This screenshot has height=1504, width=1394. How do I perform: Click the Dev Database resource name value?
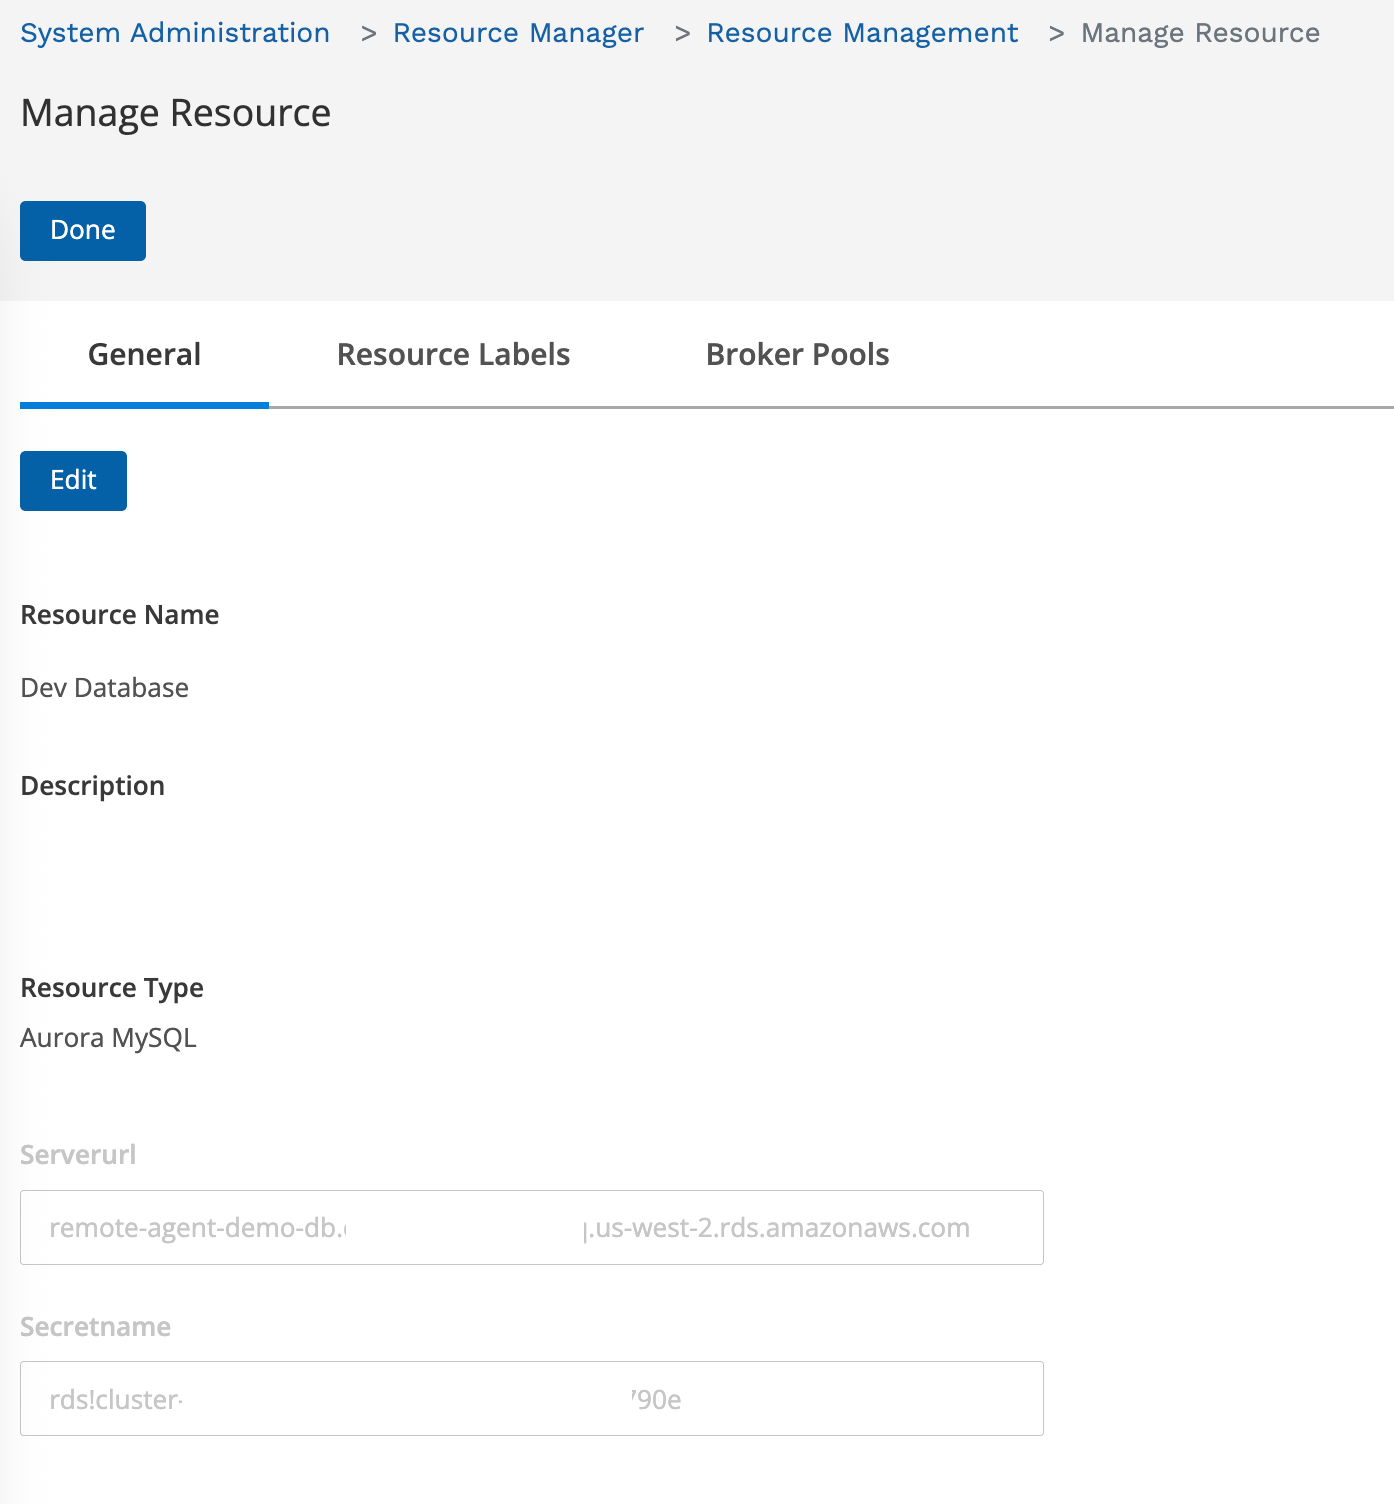[104, 688]
